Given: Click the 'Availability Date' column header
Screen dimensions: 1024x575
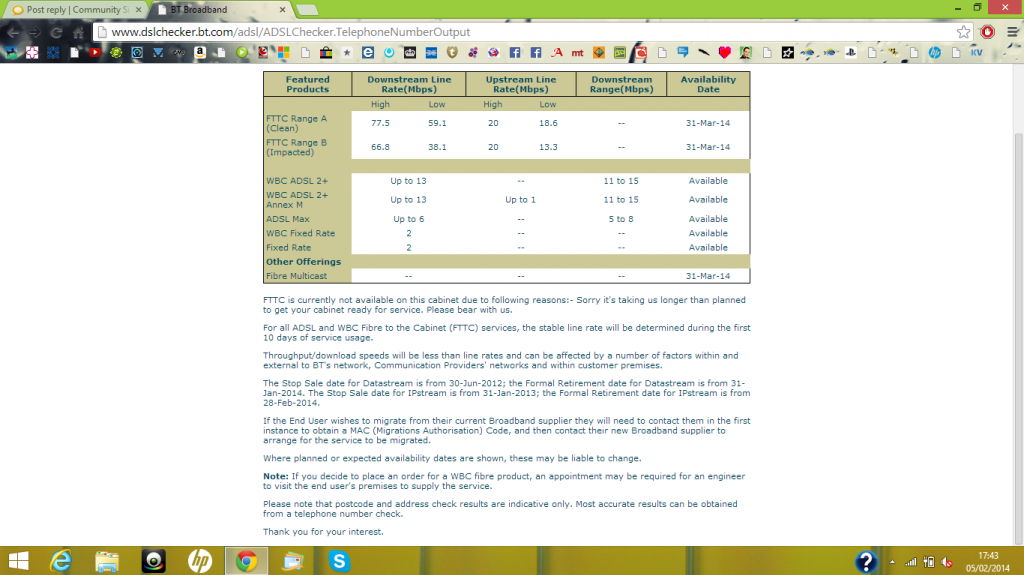Looking at the screenshot, I should pos(708,84).
